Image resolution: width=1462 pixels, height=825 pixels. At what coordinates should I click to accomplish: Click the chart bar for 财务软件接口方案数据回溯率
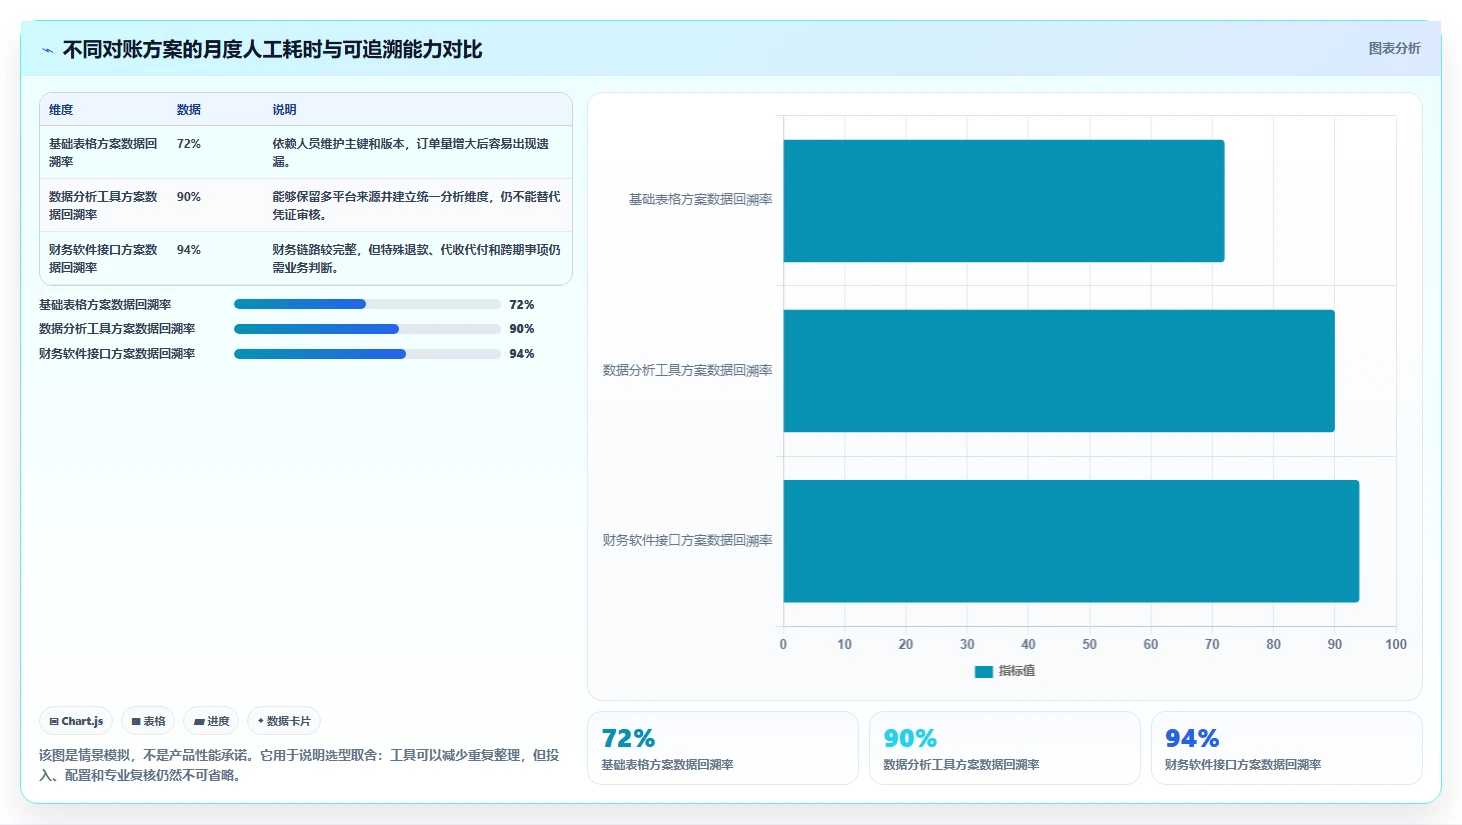1071,541
